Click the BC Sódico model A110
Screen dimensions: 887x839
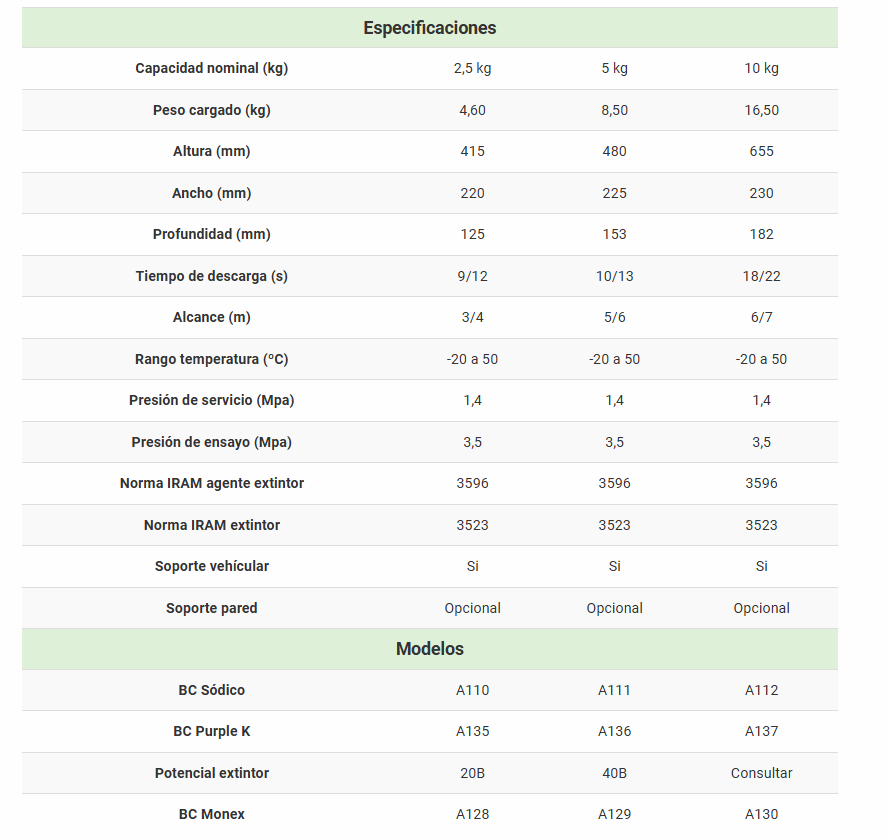click(x=472, y=690)
